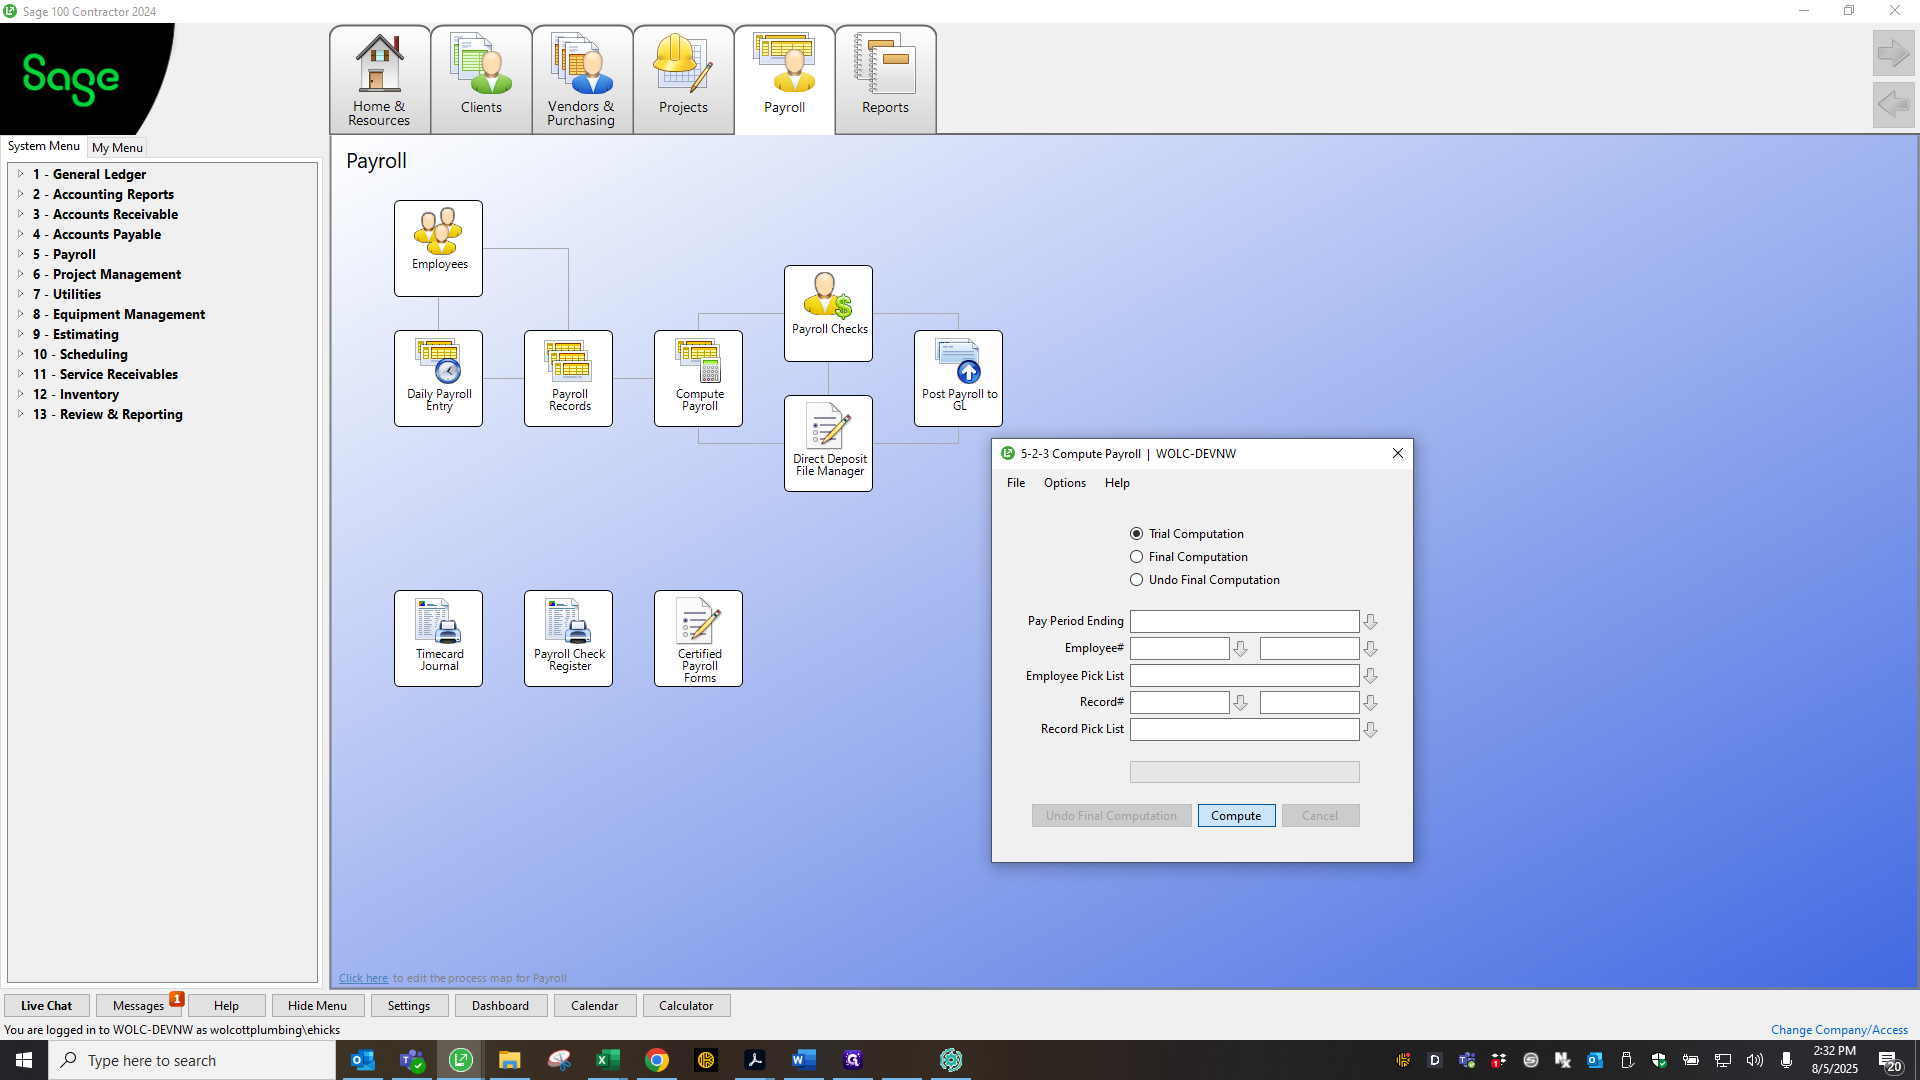The width and height of the screenshot is (1920, 1080).
Task: Open Microsoft Word from the taskbar
Action: tap(804, 1060)
